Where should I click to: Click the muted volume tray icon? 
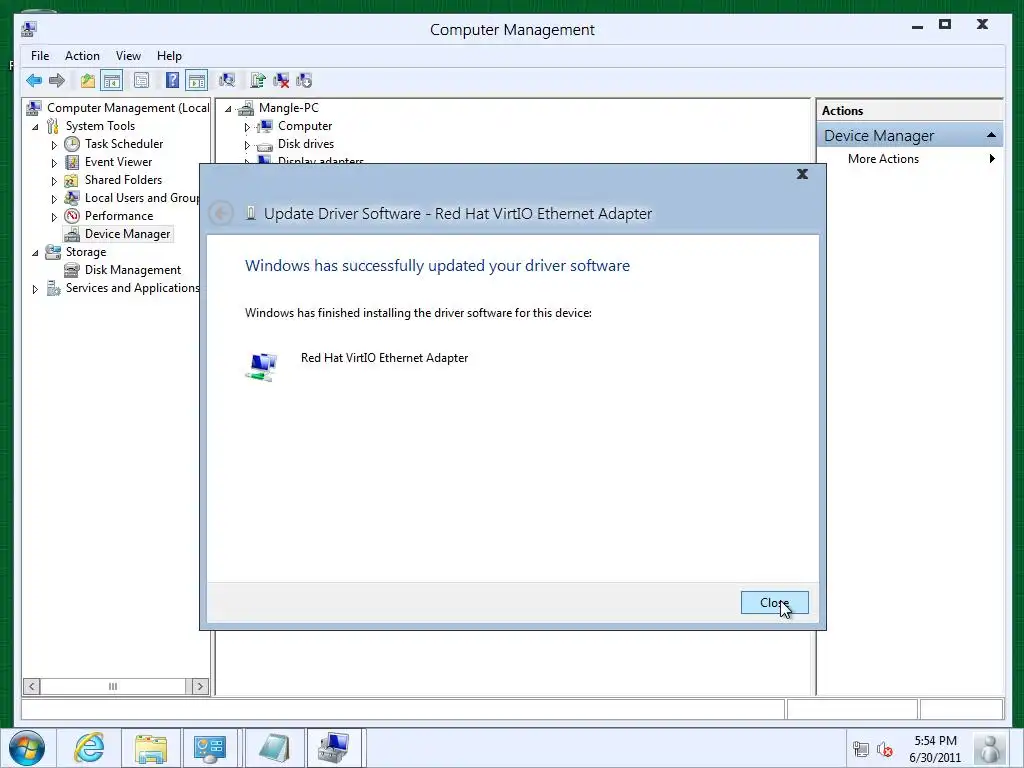click(885, 749)
